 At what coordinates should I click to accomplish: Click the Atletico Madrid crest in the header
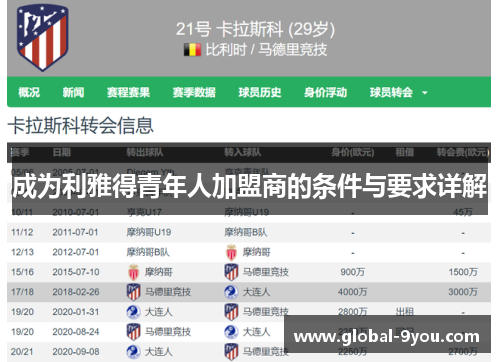click(43, 37)
